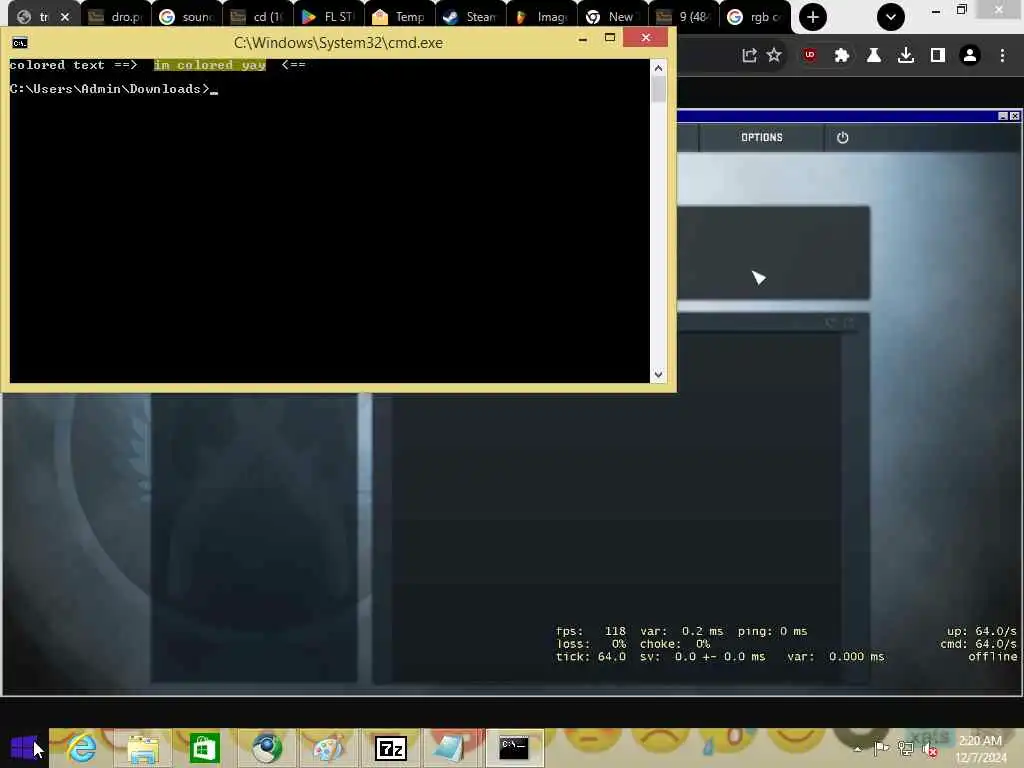Open 7-Zip from the taskbar
Image resolution: width=1024 pixels, height=768 pixels.
(391, 748)
